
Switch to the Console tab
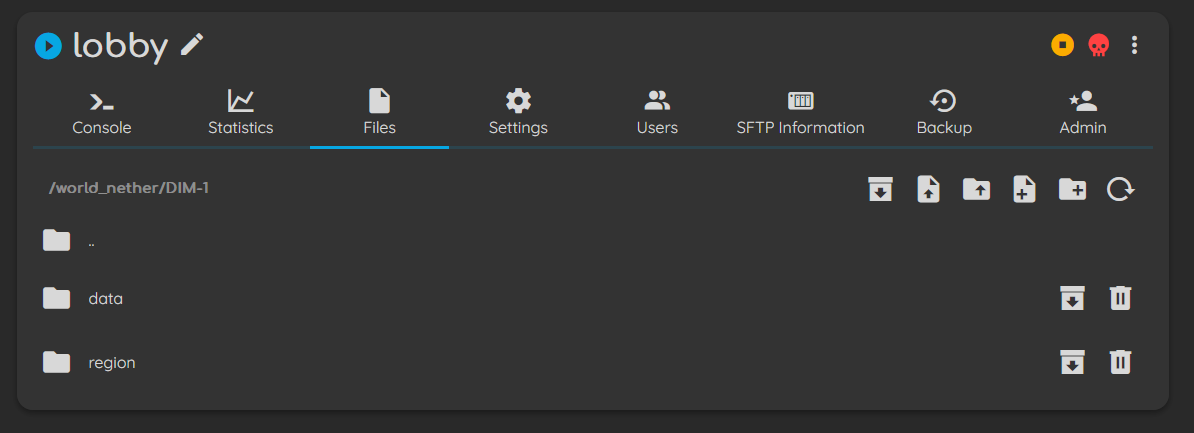pos(102,113)
